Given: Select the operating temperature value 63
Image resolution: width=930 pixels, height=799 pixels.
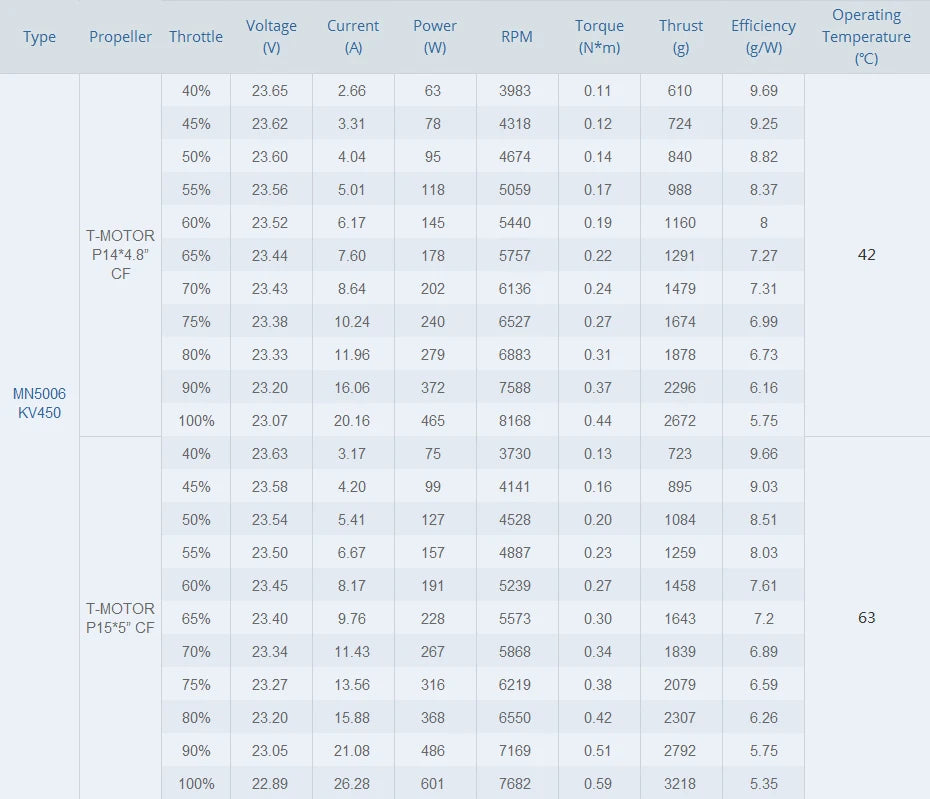Looking at the screenshot, I should pyautogui.click(x=866, y=618).
